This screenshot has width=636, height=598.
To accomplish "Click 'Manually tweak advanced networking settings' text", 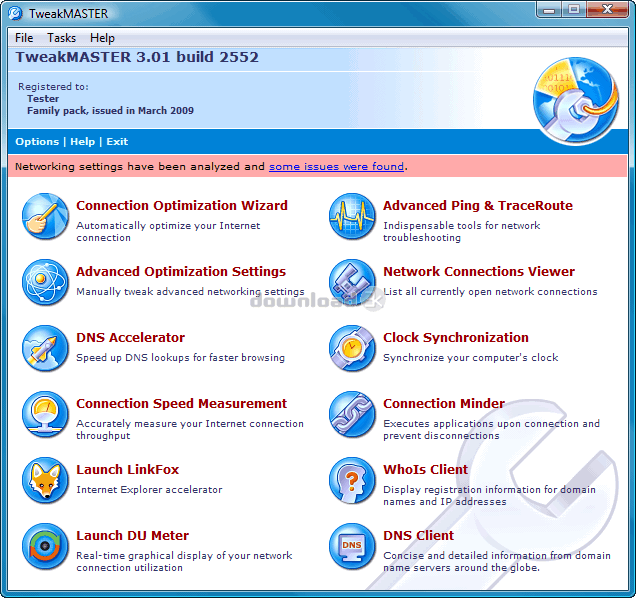I will [x=190, y=292].
